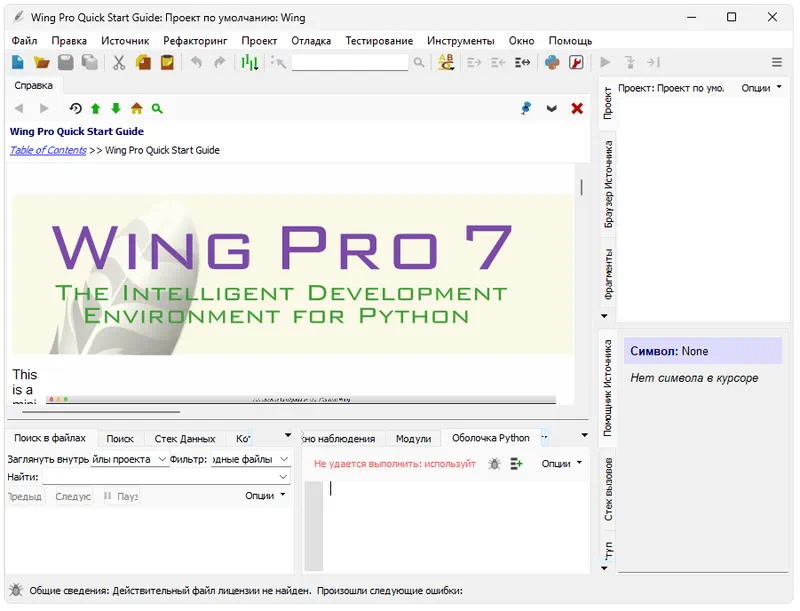
Task: Navigate forward in help viewer
Action: [x=44, y=108]
